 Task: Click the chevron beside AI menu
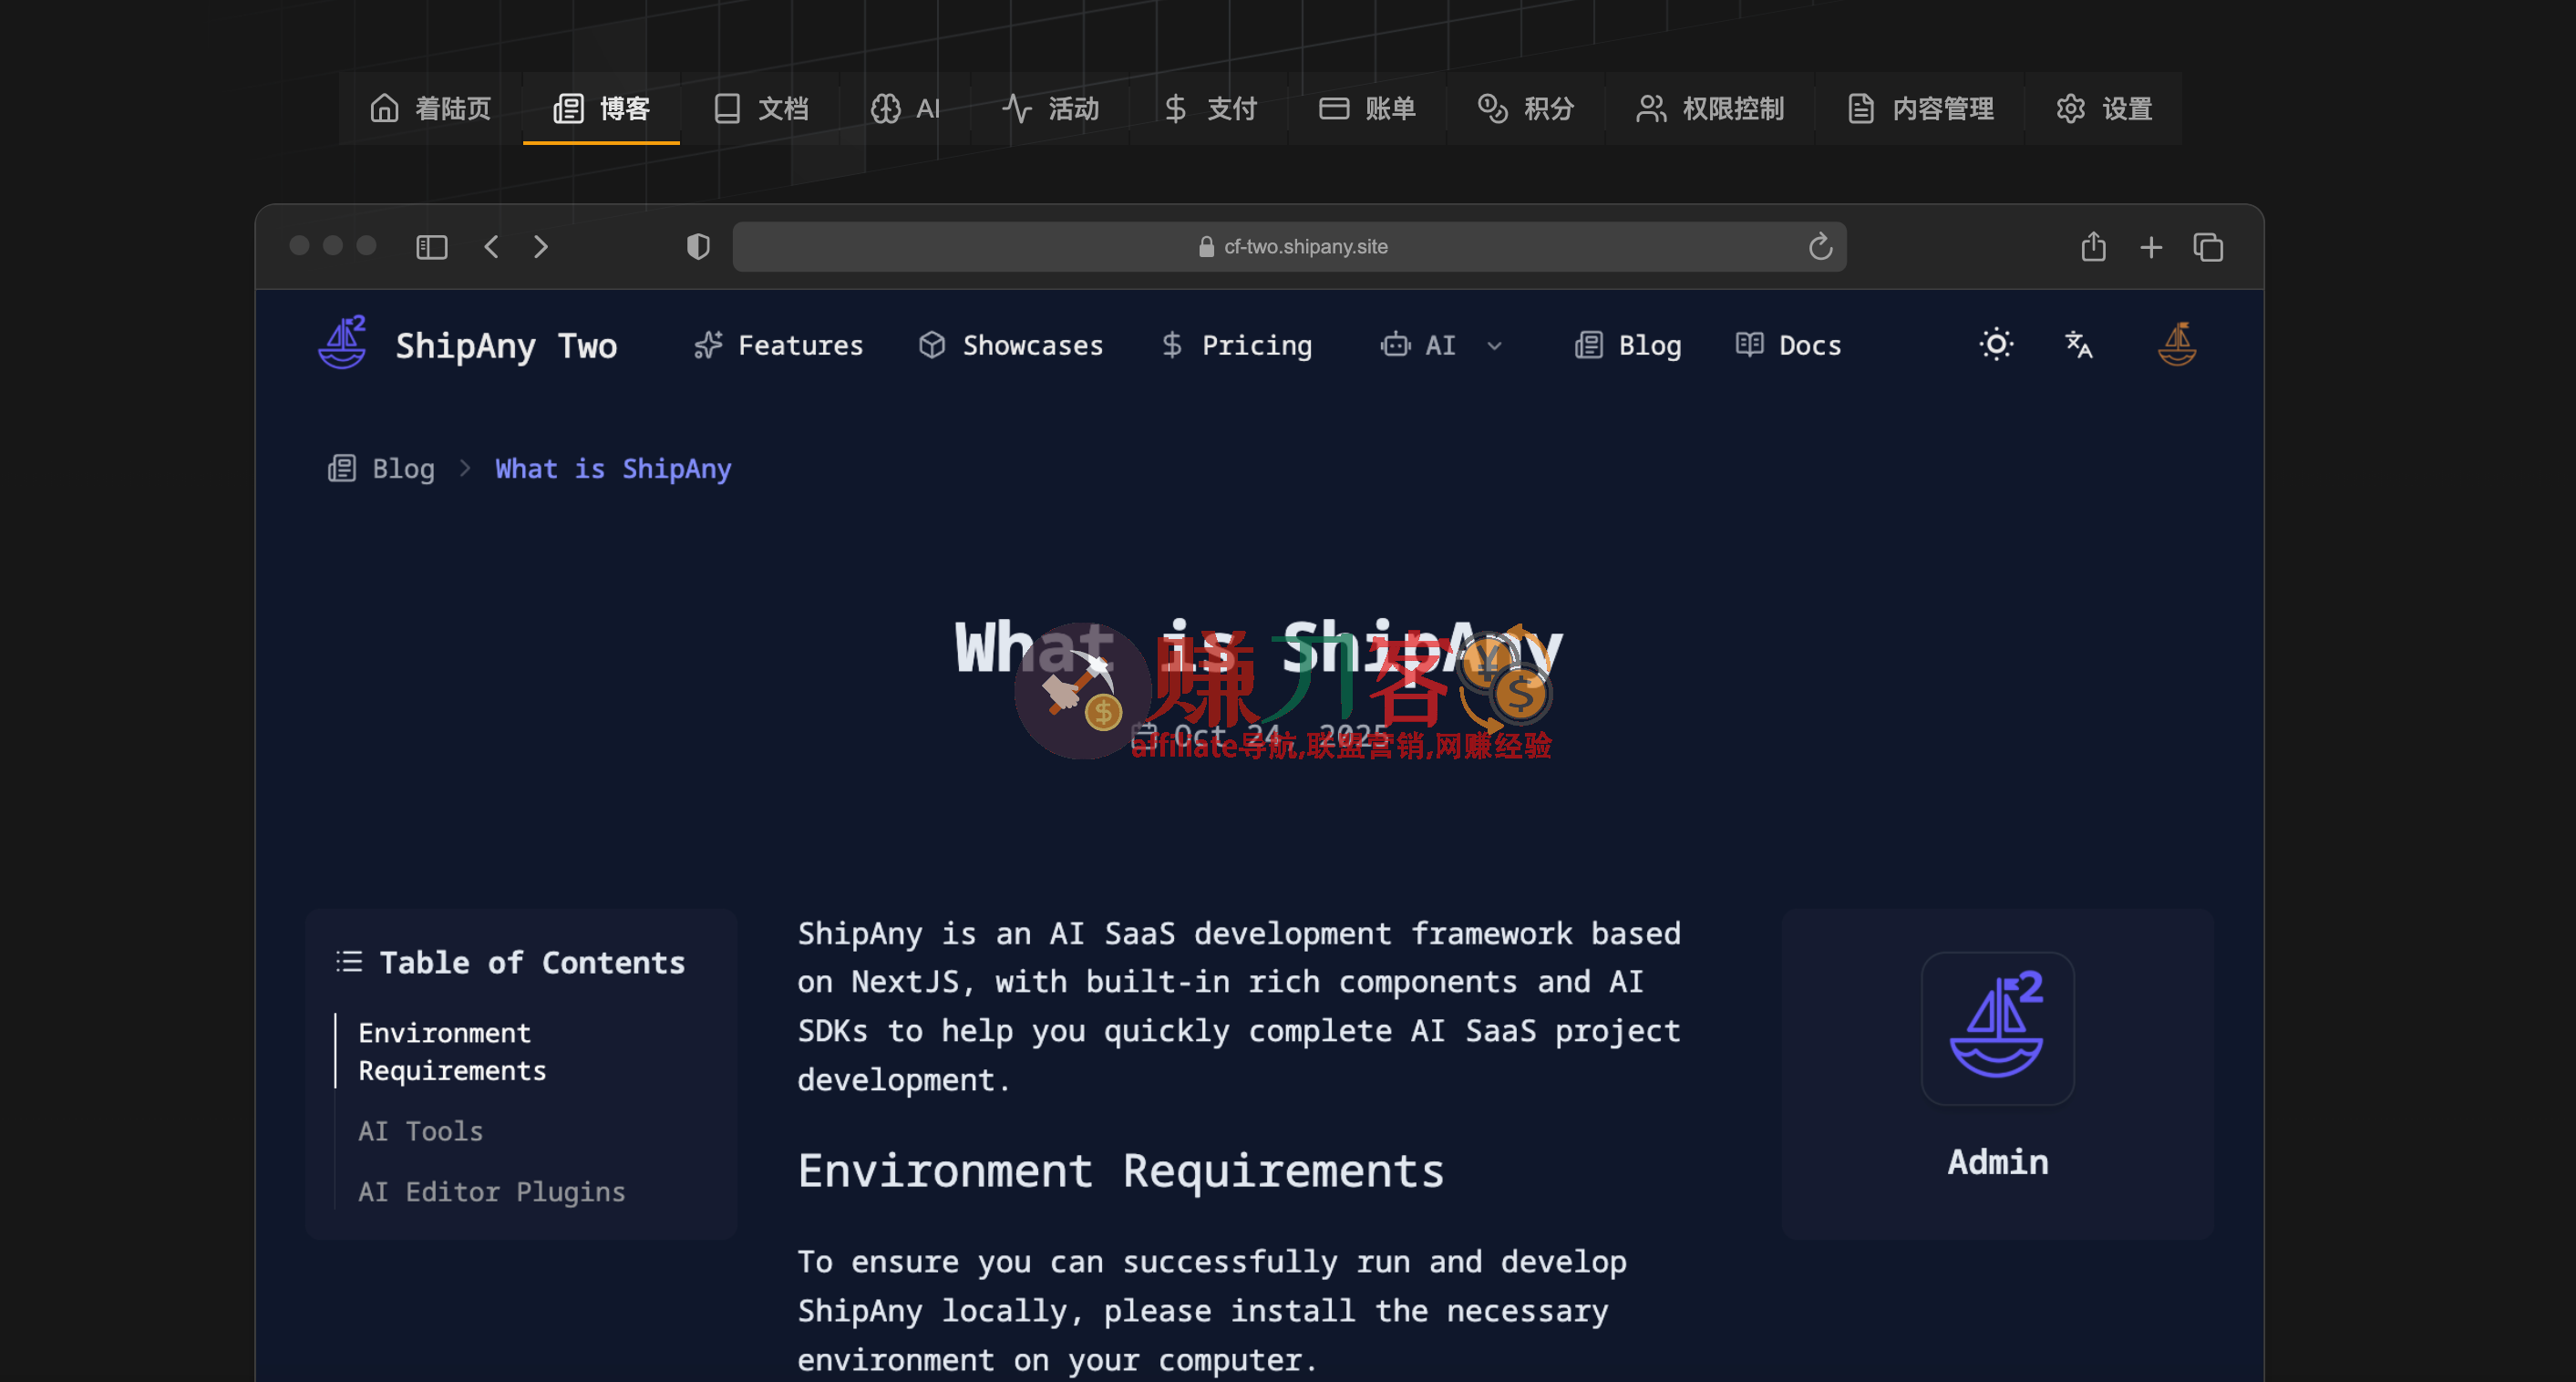point(1495,346)
